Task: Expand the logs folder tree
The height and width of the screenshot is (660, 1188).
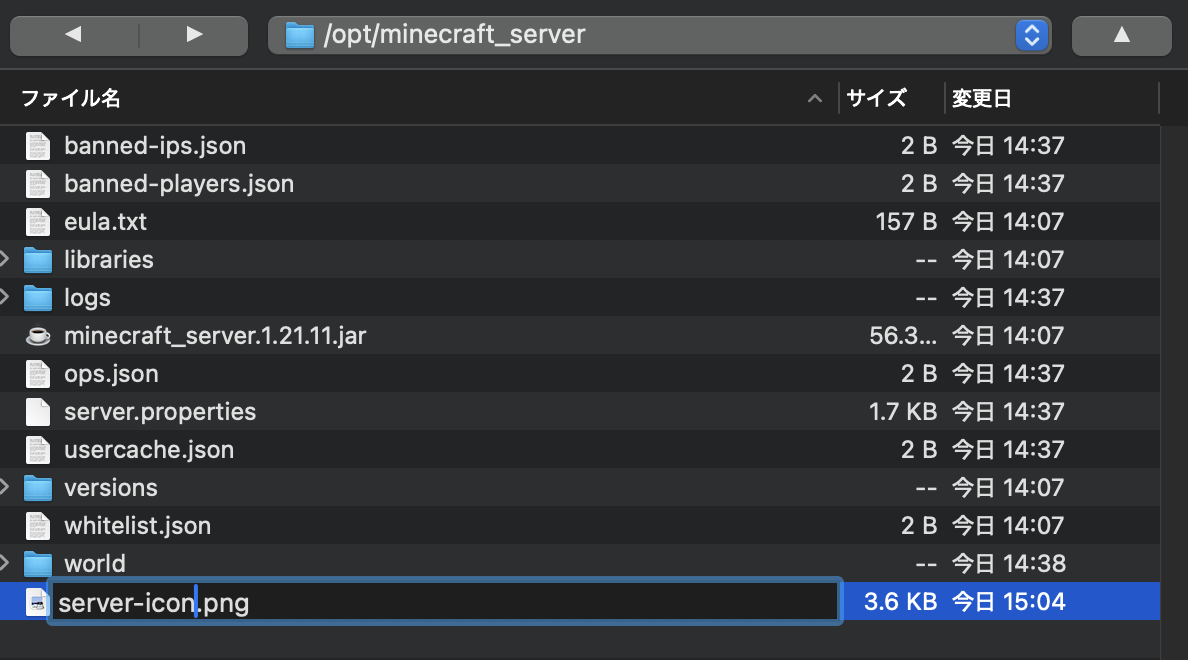Action: (7, 298)
